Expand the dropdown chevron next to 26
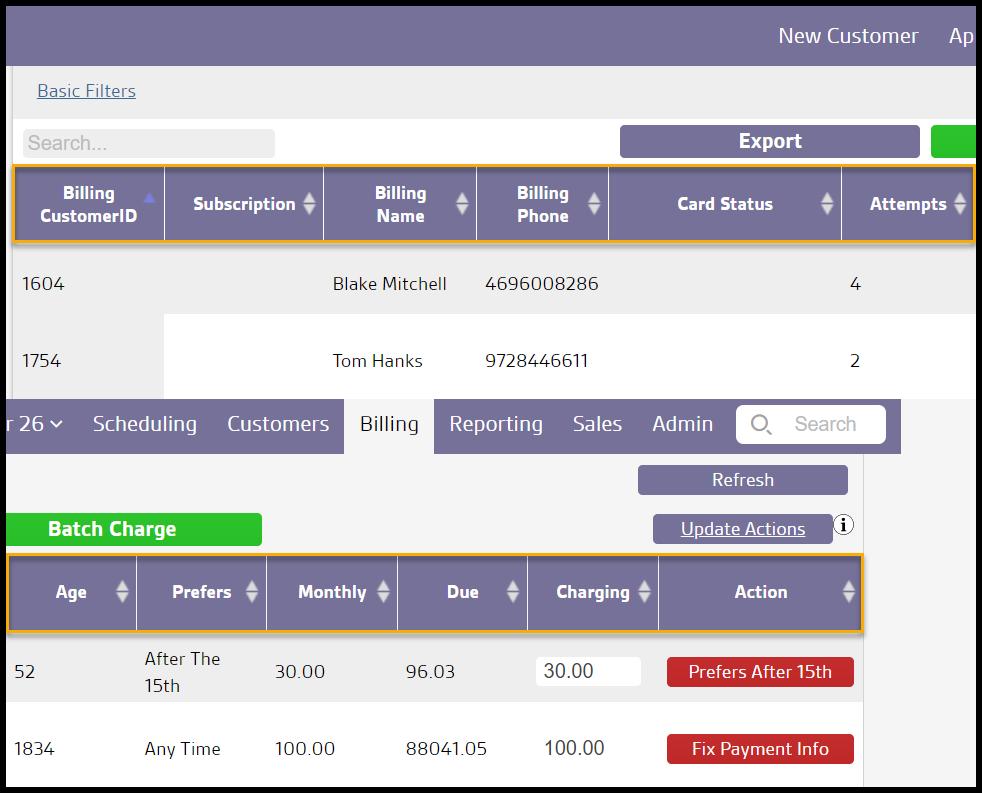The image size is (982, 793). point(57,424)
